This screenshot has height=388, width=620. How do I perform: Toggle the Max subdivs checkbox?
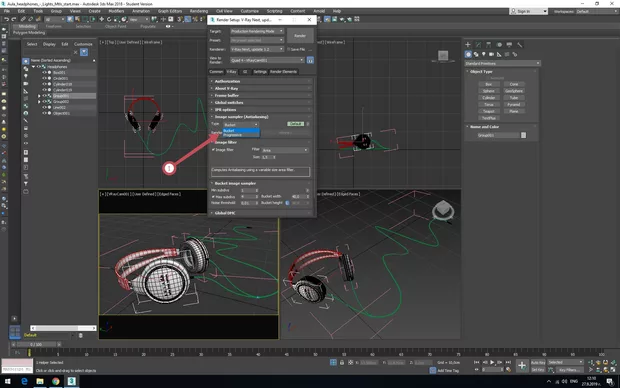coord(214,197)
